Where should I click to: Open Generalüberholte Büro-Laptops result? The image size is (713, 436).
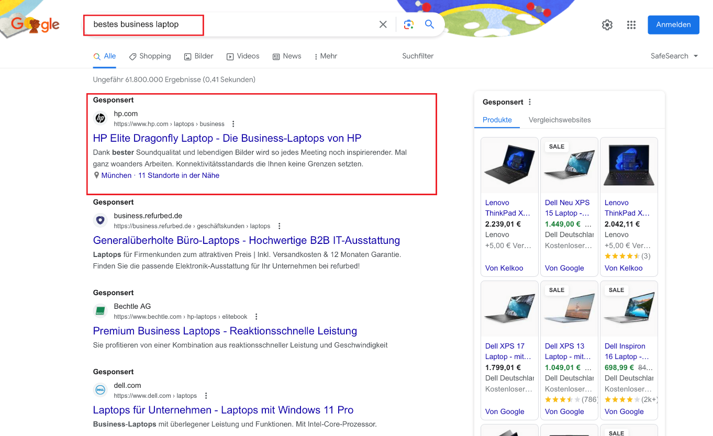(246, 240)
